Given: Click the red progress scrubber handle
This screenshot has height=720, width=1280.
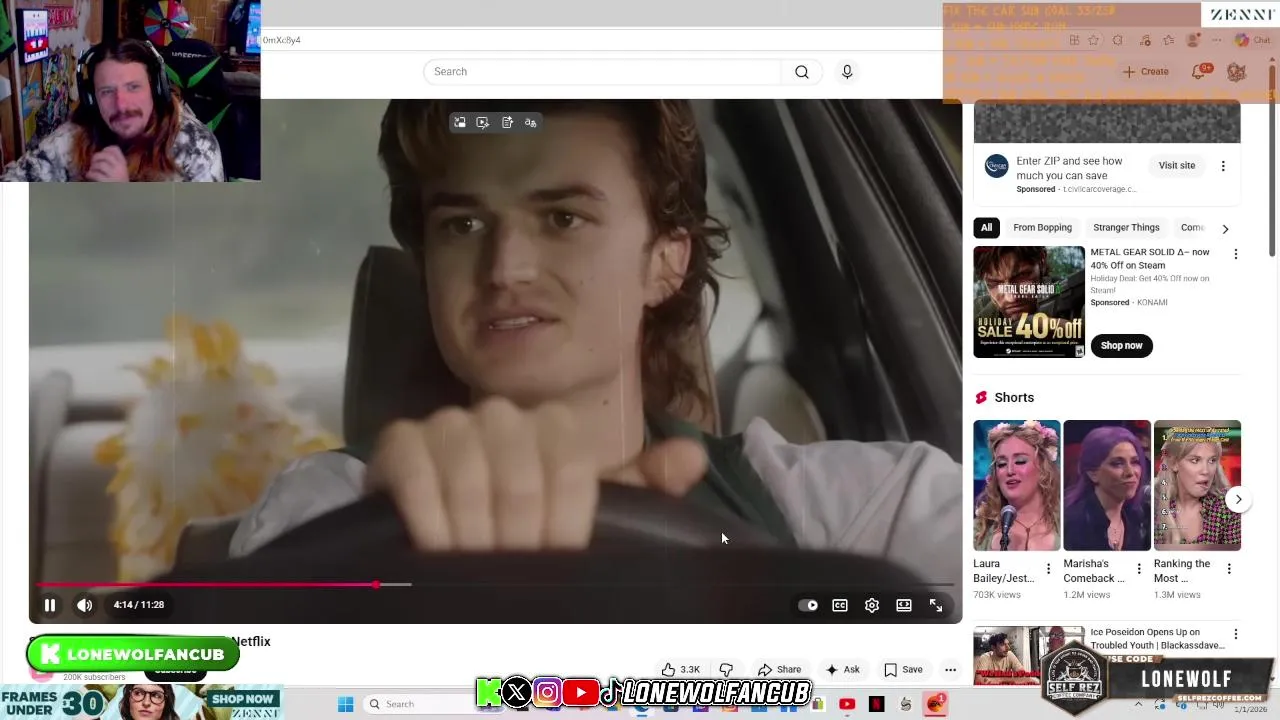Looking at the screenshot, I should point(375,585).
